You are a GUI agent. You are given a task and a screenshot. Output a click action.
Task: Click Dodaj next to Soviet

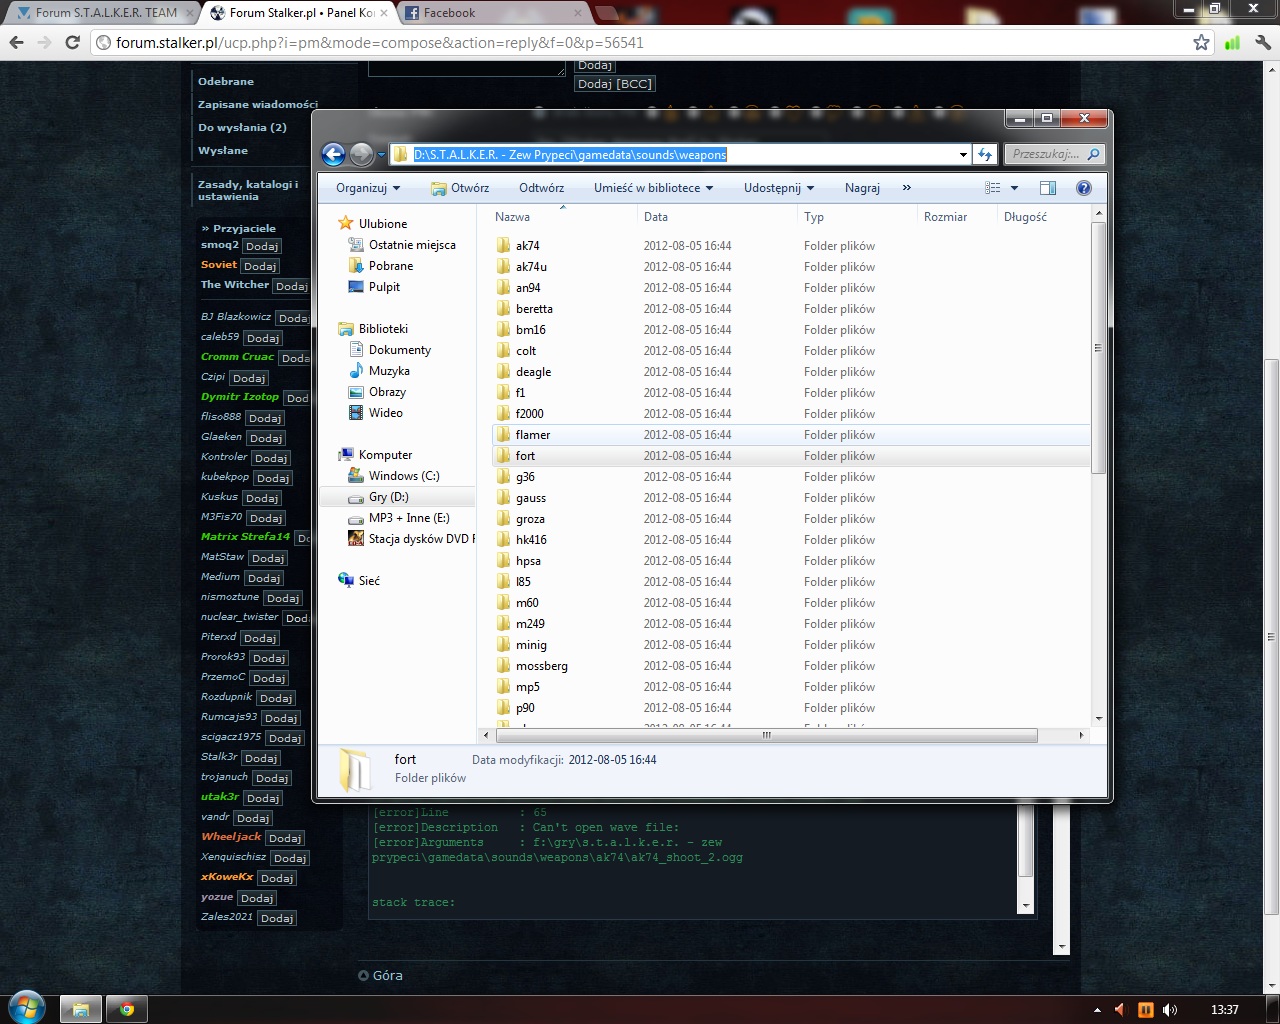coord(260,266)
